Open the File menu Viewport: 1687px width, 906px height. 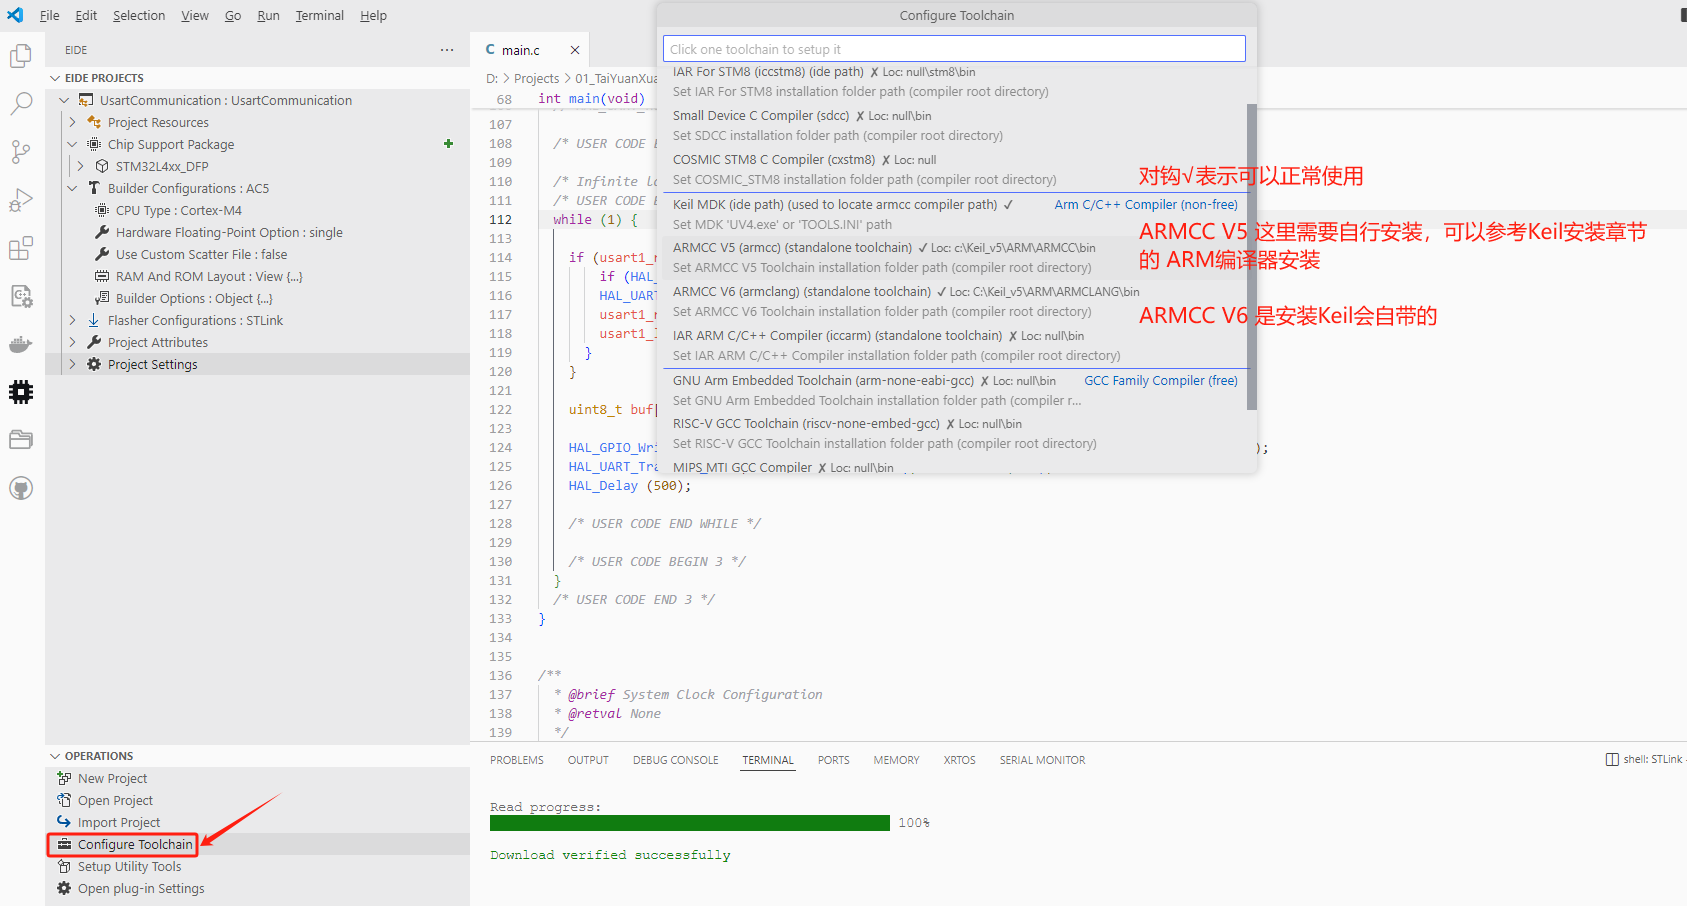point(49,15)
